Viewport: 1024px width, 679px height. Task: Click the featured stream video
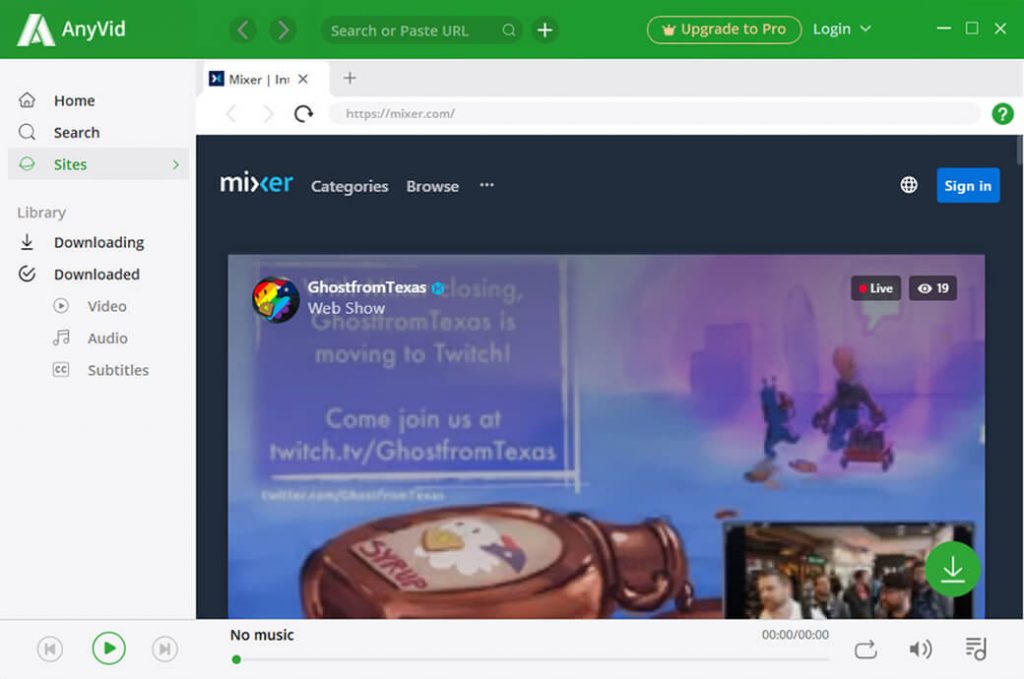(x=606, y=436)
